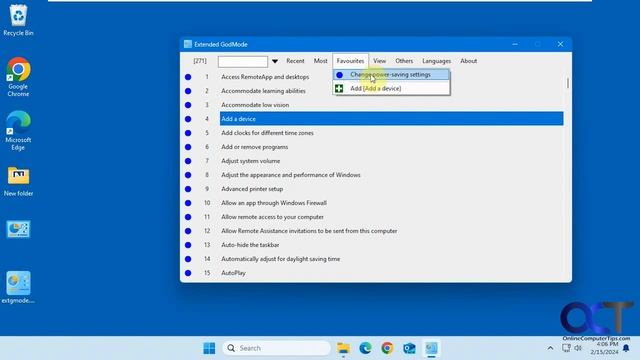Click the GodMode search input box
640x360 pixels.
tap(243, 61)
